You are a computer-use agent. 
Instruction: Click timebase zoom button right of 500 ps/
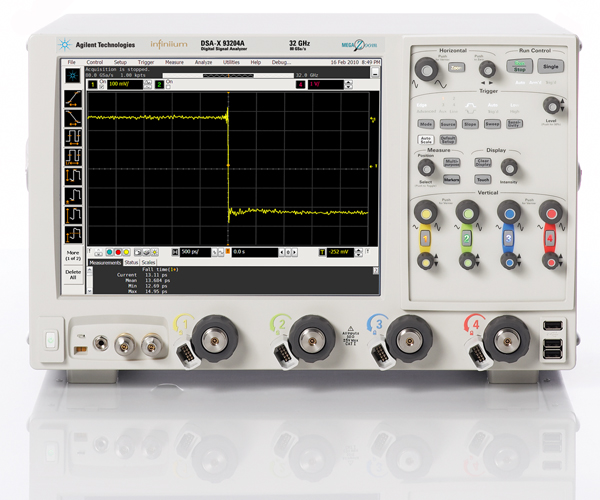[x=214, y=252]
